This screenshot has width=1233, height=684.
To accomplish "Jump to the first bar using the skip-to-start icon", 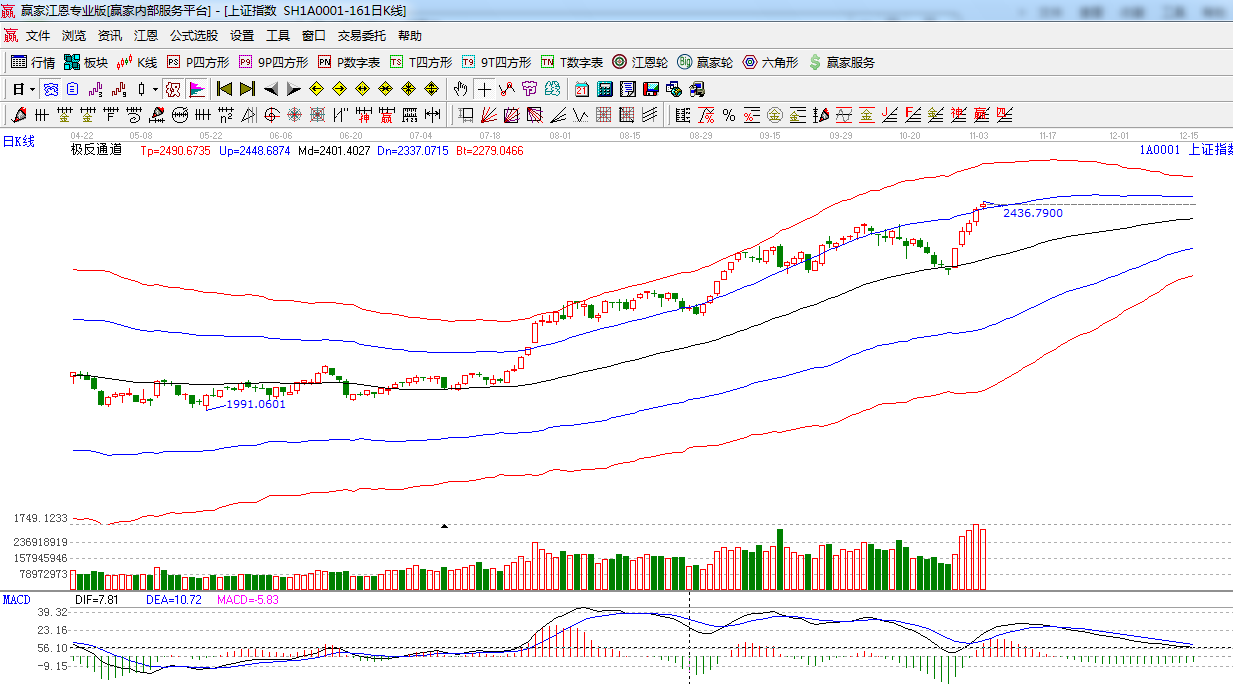I will point(224,89).
